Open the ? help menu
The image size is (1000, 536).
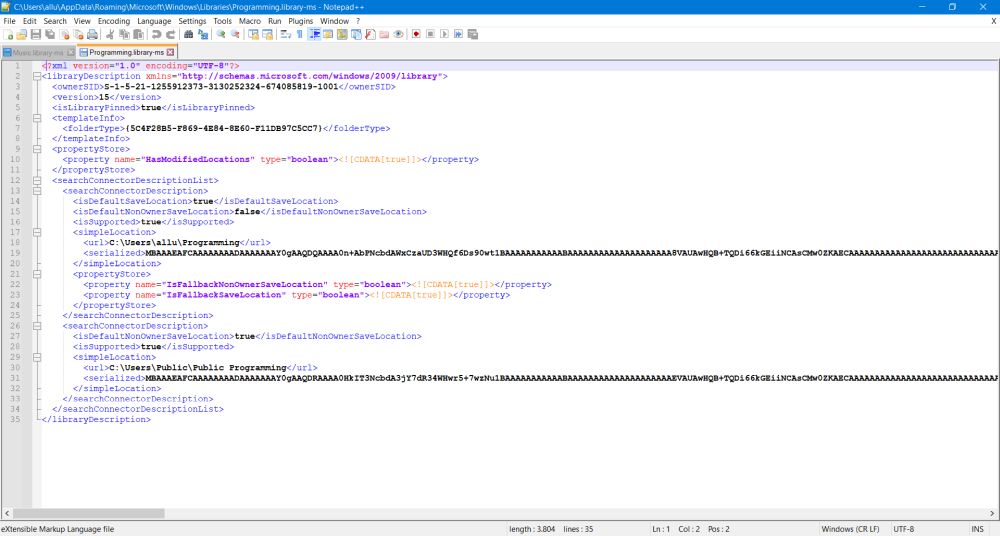click(358, 21)
